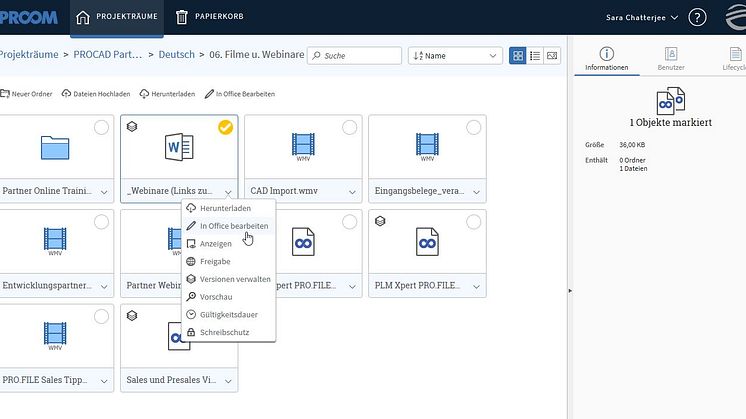746x419 pixels.
Task: Click the PRO.FILE Sales Tipp film icon
Action: (55, 335)
